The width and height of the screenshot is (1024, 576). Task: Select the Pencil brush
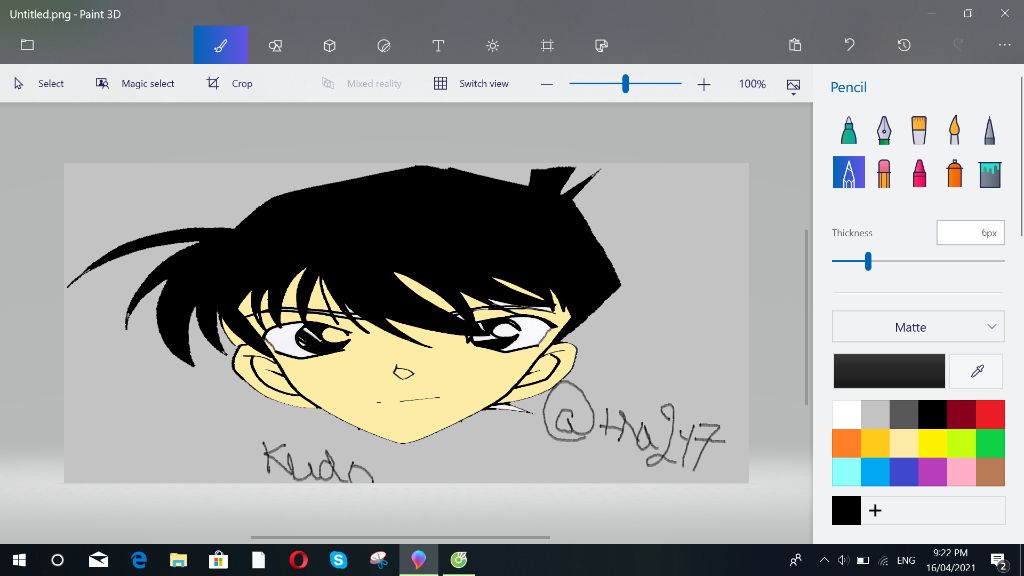coord(848,172)
